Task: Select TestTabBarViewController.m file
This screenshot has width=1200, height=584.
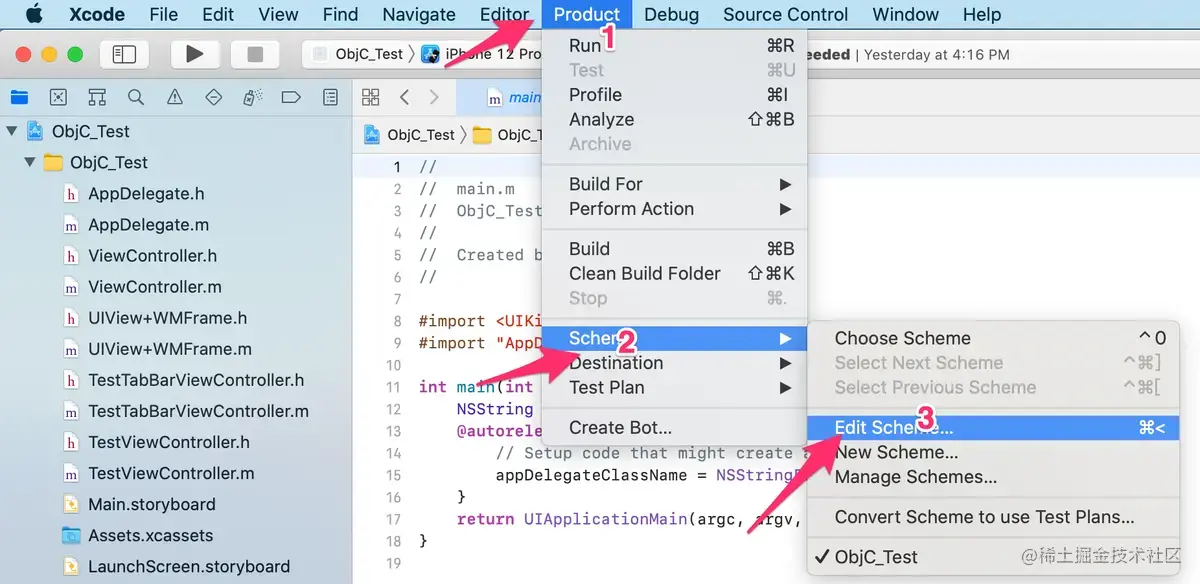Action: [198, 411]
